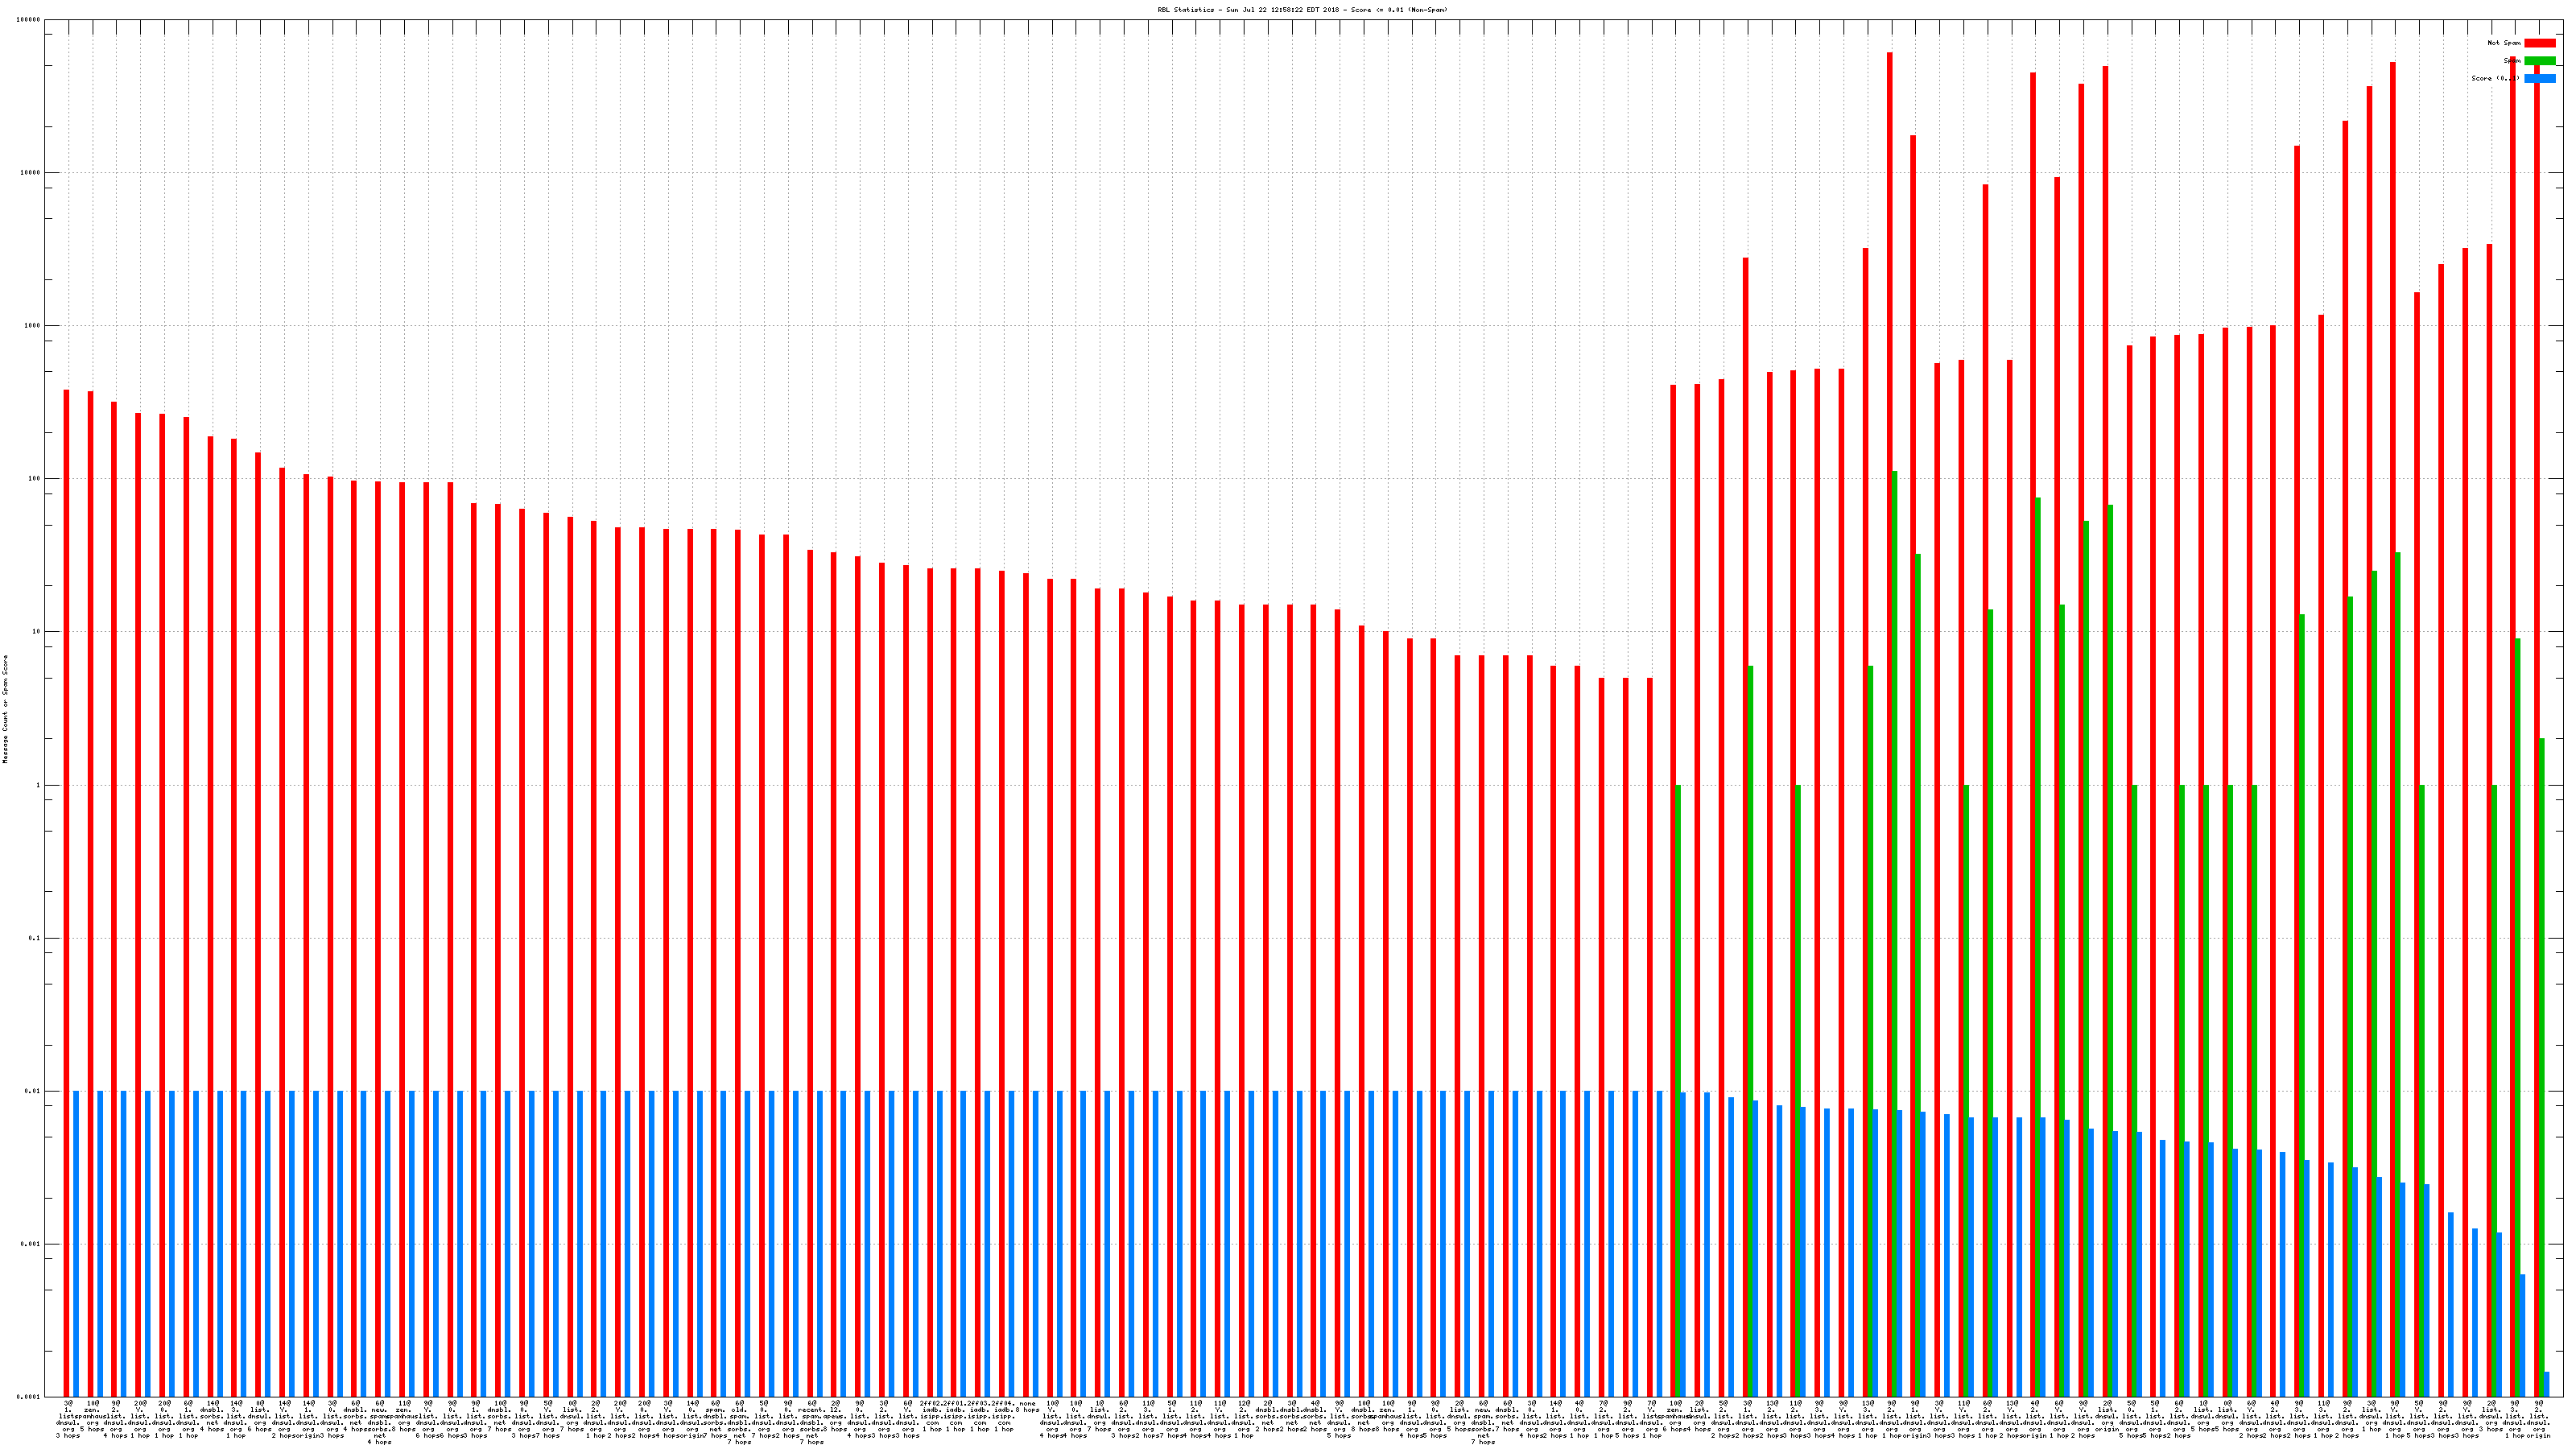Click the 100000 y-axis tick label
This screenshot has width=2576, height=1449.
tap(30, 20)
